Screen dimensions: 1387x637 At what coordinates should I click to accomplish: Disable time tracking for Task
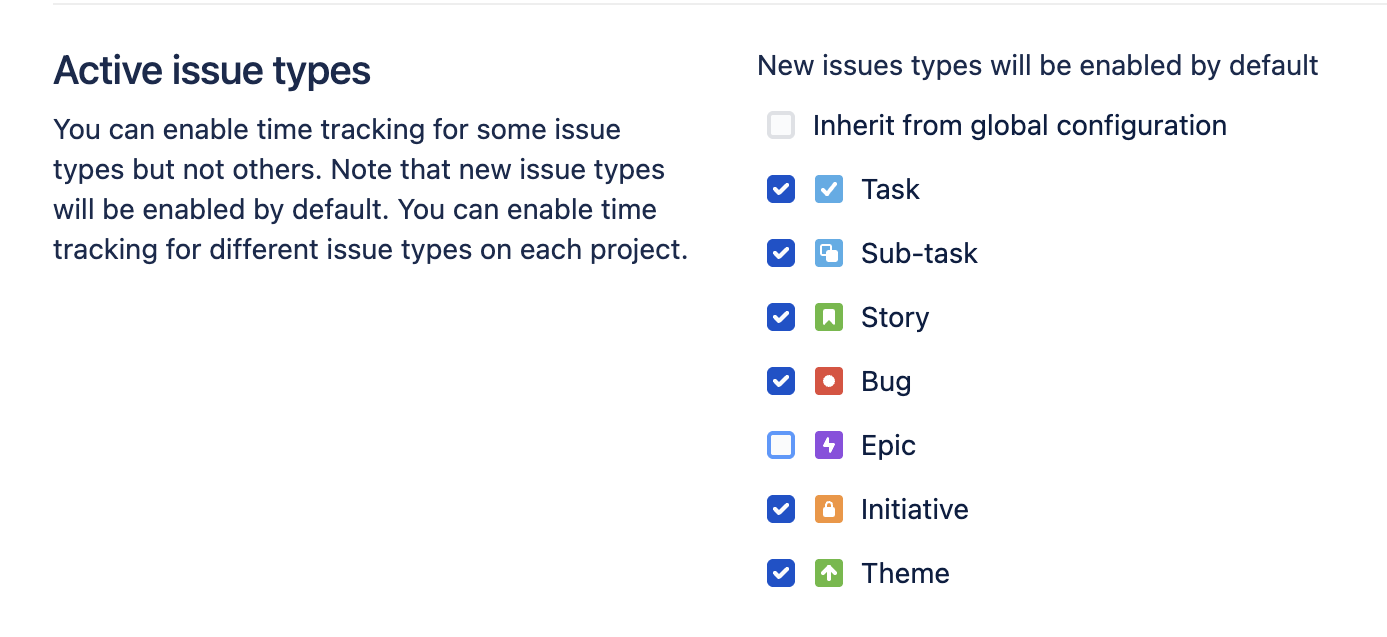[781, 189]
